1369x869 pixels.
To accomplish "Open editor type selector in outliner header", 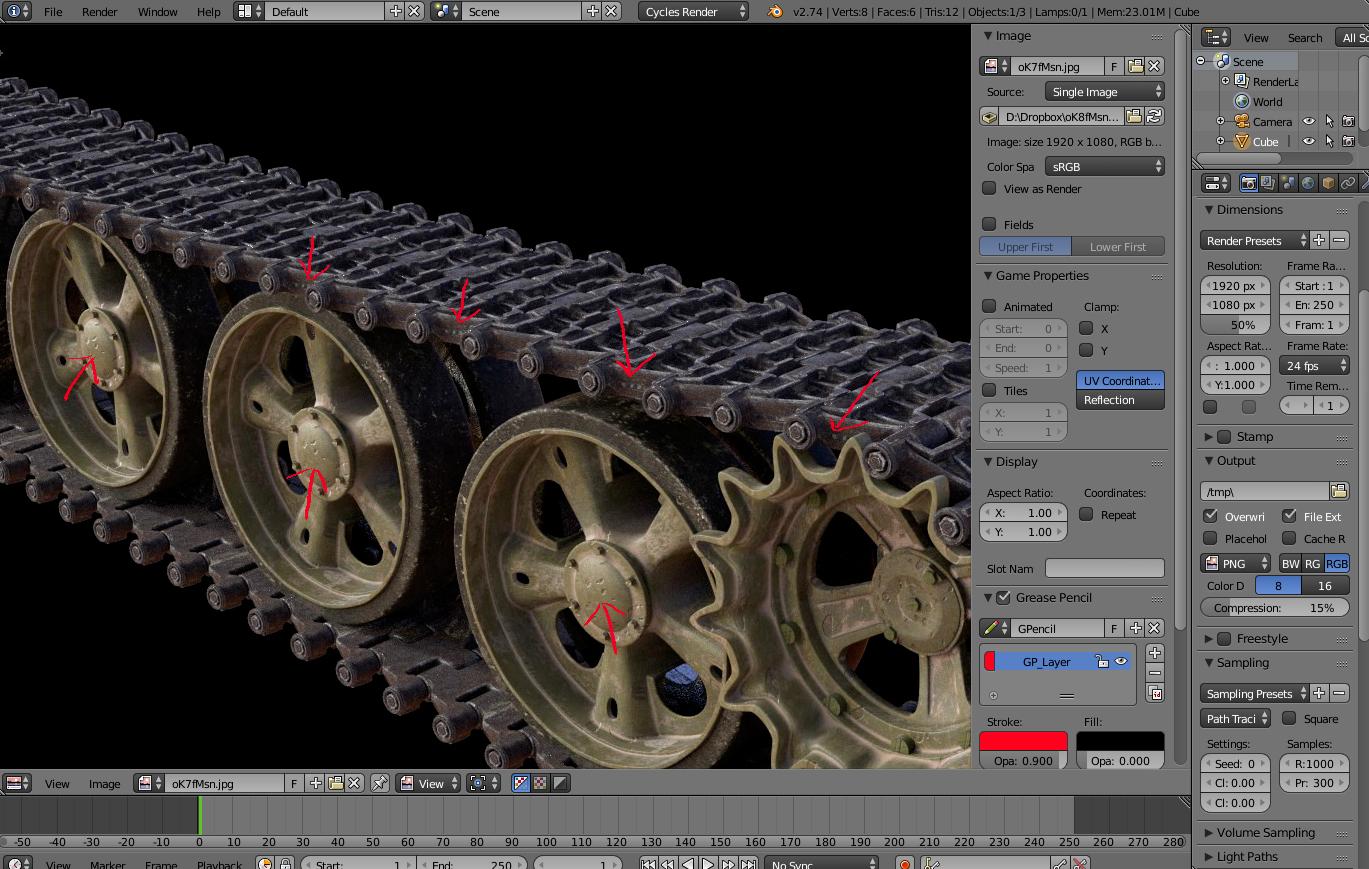I will pos(1216,37).
